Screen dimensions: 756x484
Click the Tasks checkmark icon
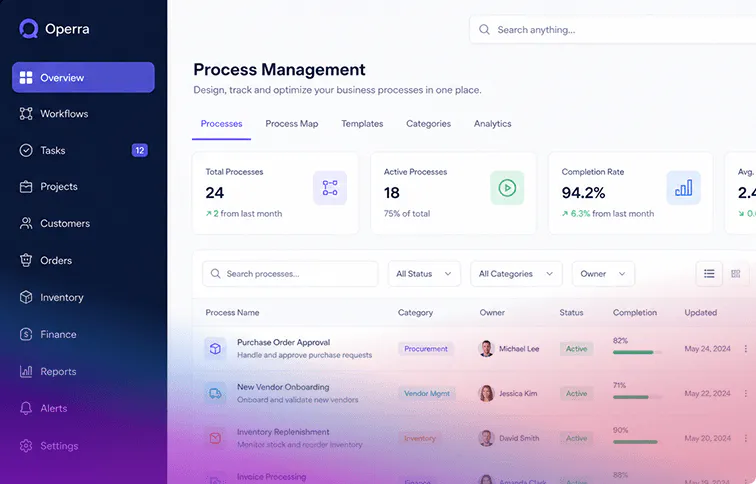coord(26,150)
